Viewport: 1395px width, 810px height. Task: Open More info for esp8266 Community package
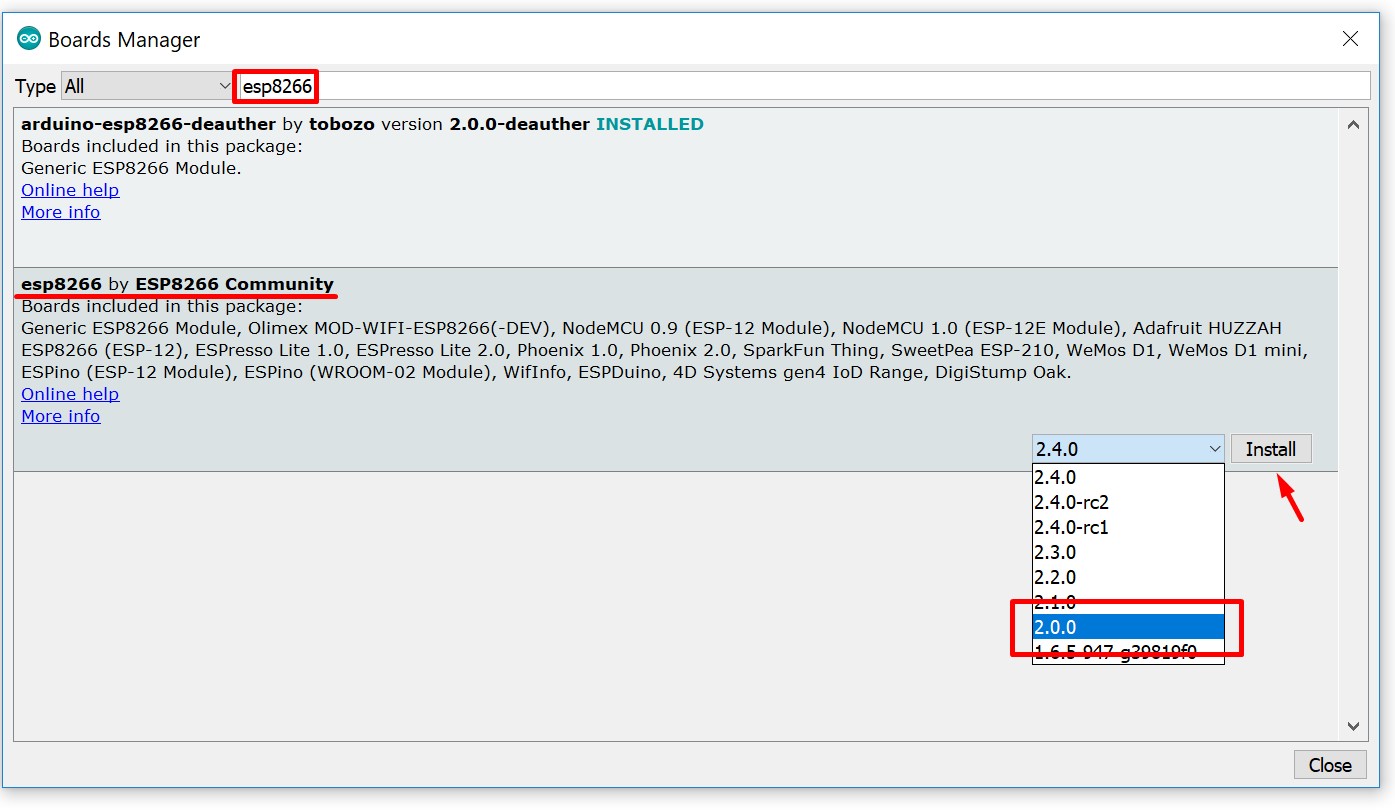(61, 416)
